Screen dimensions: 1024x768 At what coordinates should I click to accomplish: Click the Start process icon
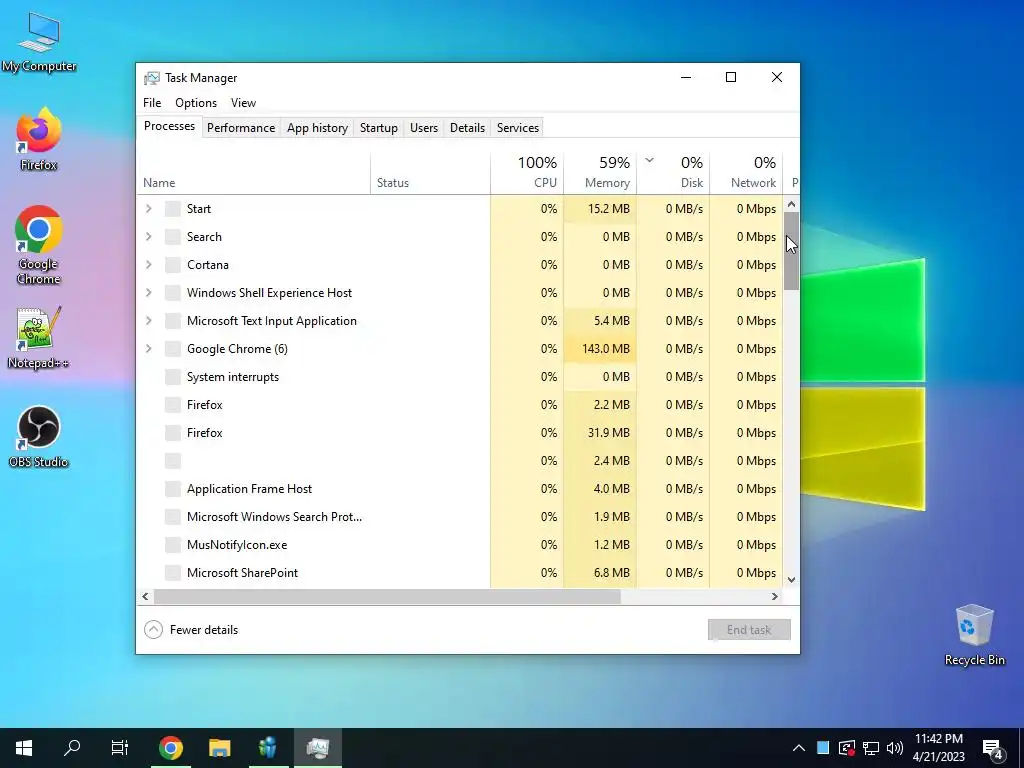[172, 209]
